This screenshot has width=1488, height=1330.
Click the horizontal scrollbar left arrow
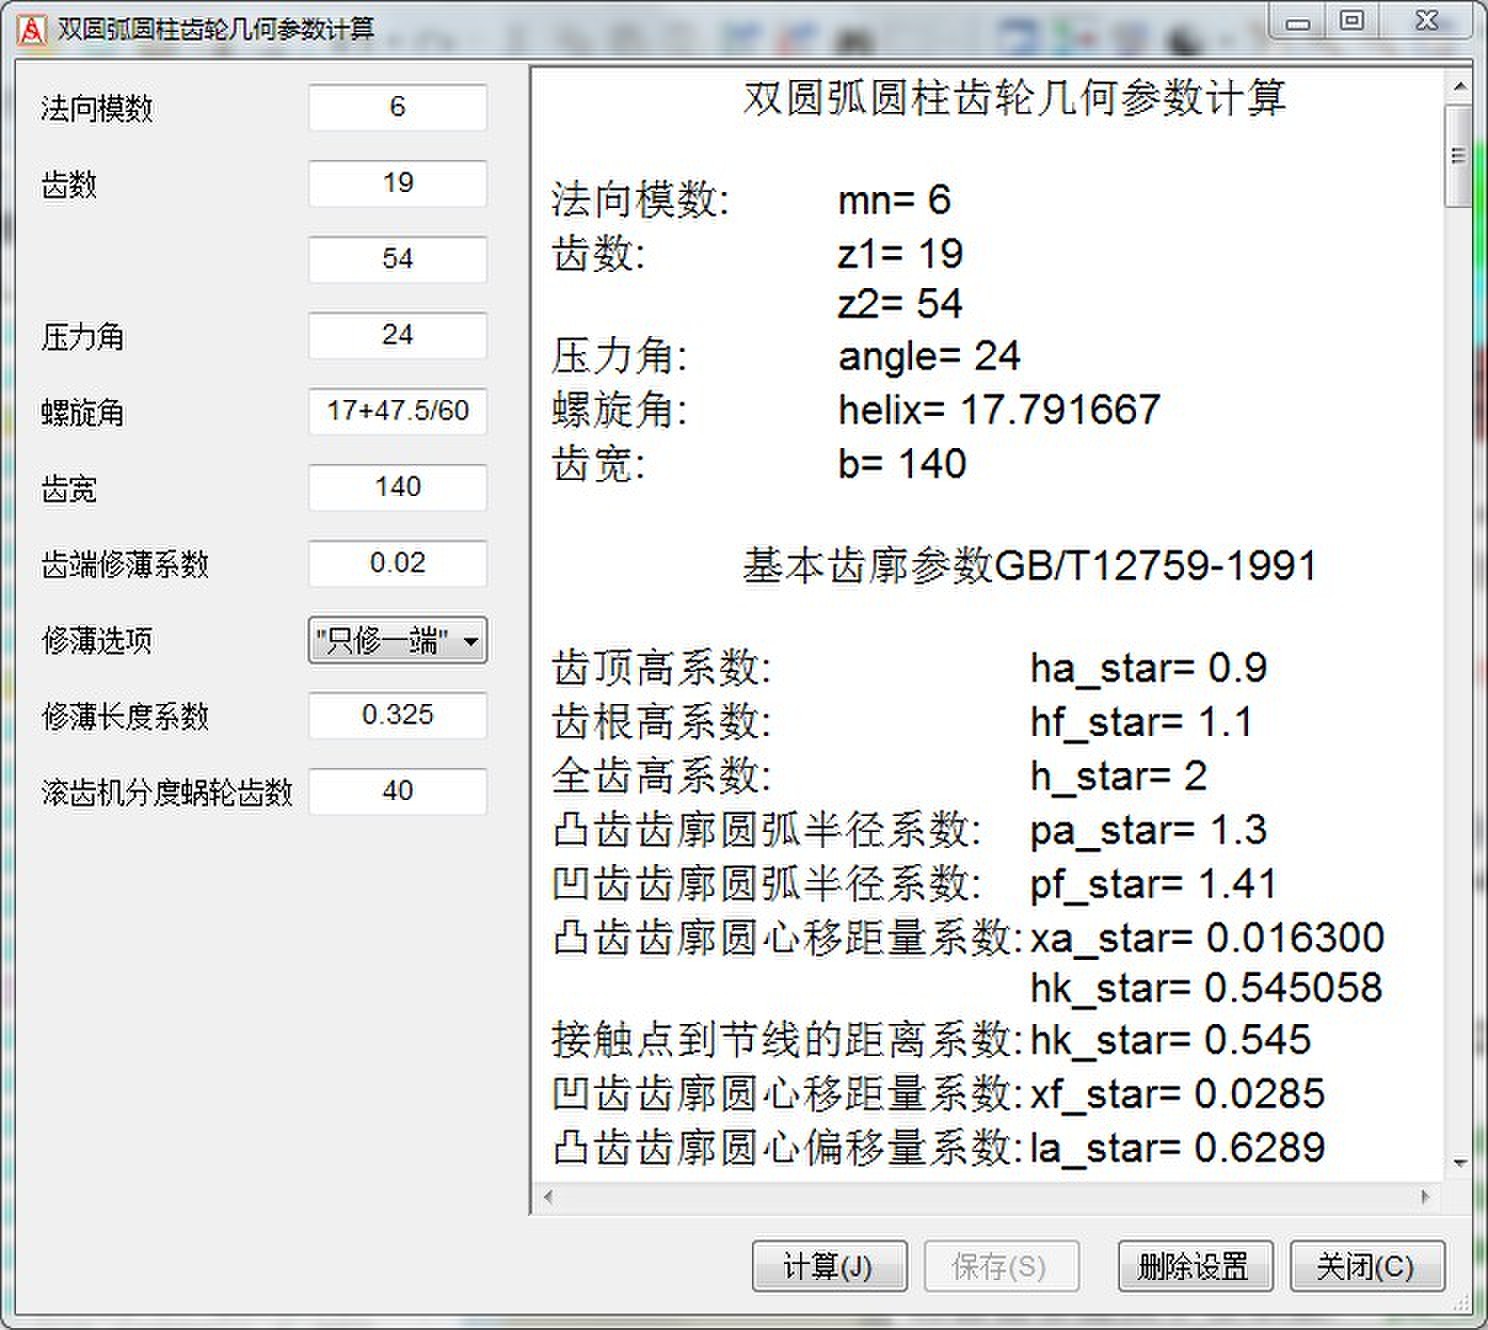[547, 1196]
